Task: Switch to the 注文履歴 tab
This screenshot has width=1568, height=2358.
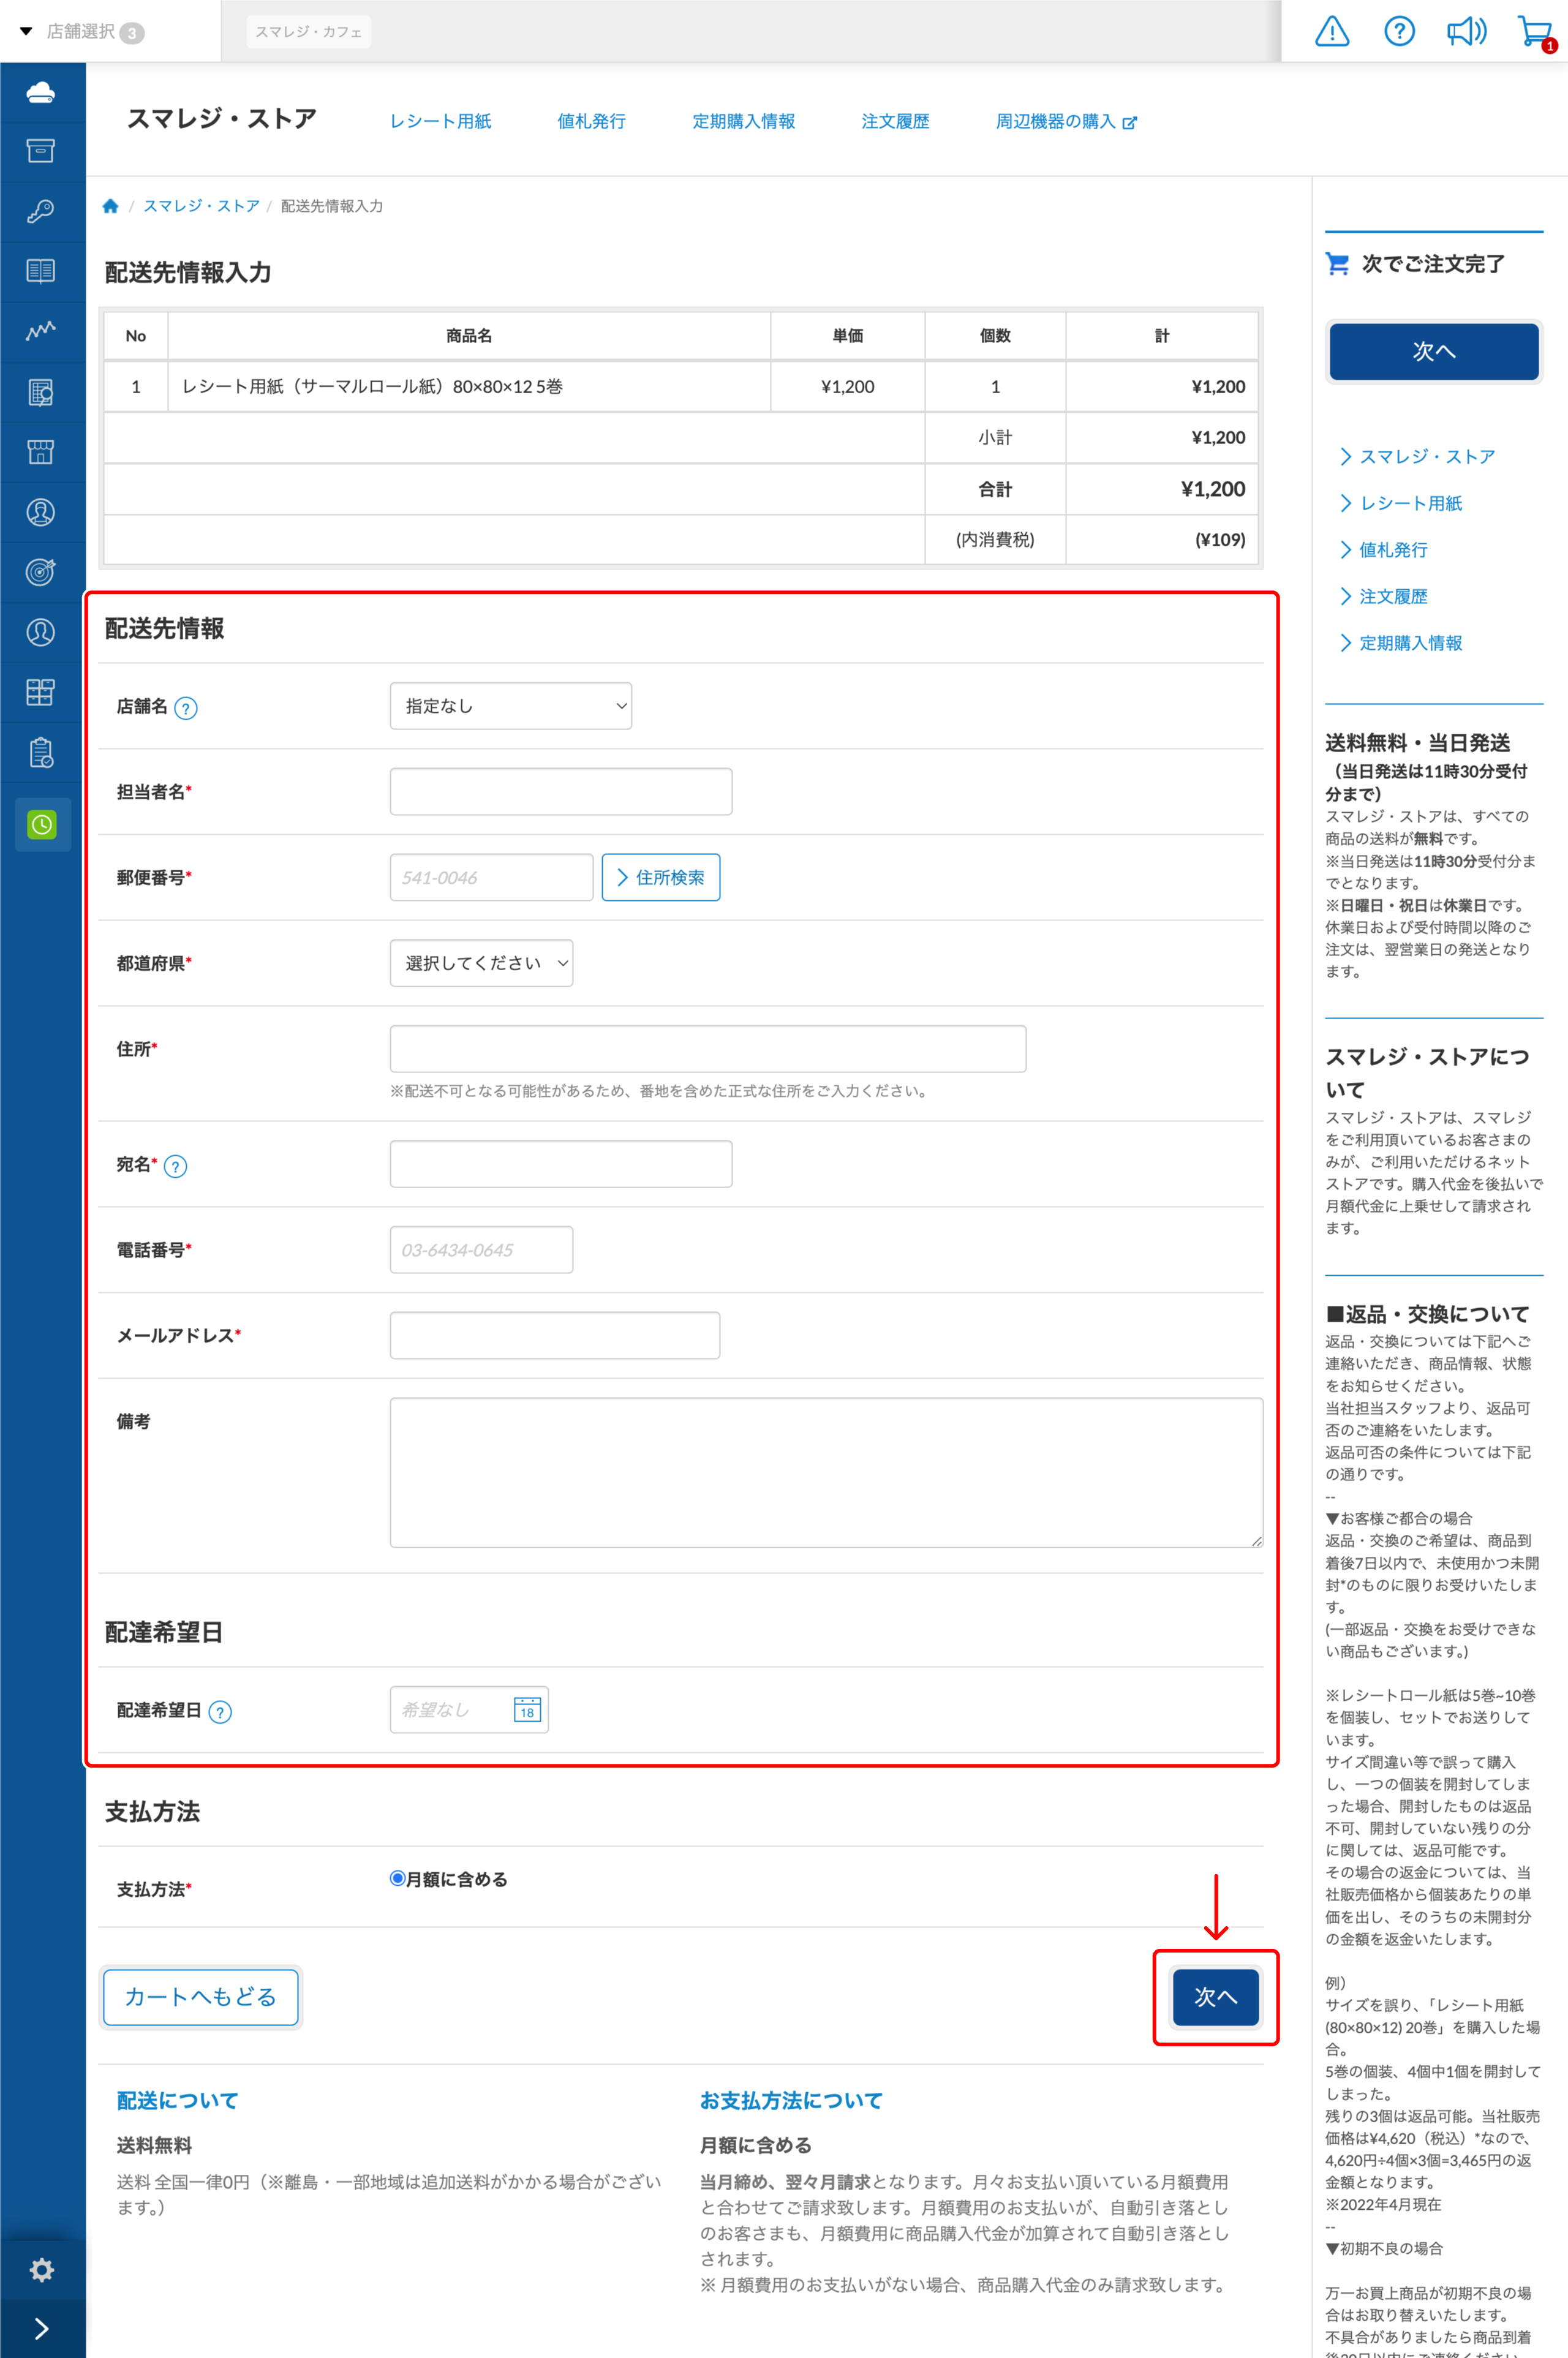Action: tap(895, 121)
